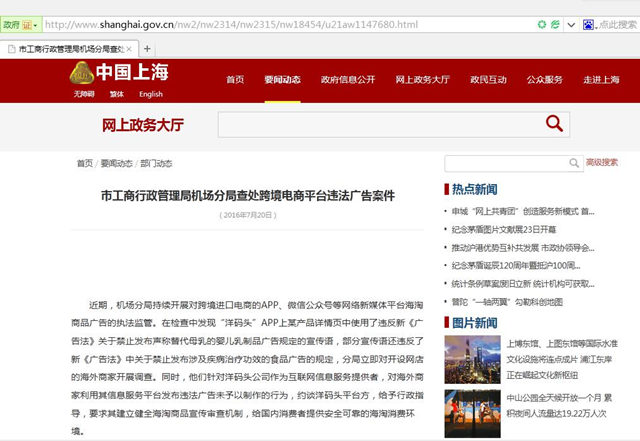Select the 市工商行政管理局机场分局 tab
The width and height of the screenshot is (640, 441).
click(x=69, y=49)
